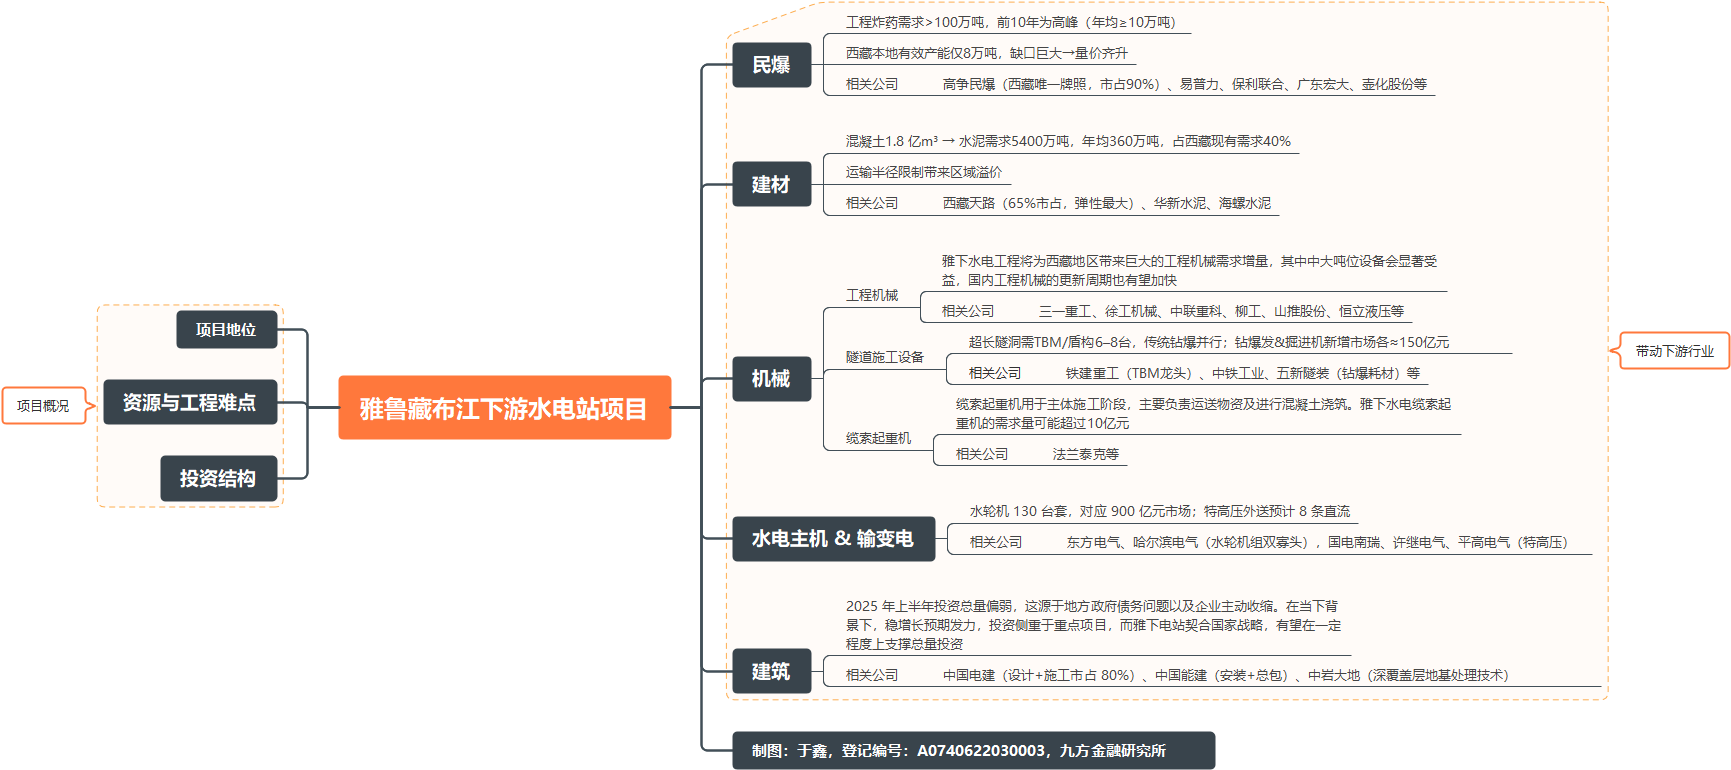This screenshot has width=1731, height=770.
Task: Click the 建筑 branch node
Action: point(771,671)
